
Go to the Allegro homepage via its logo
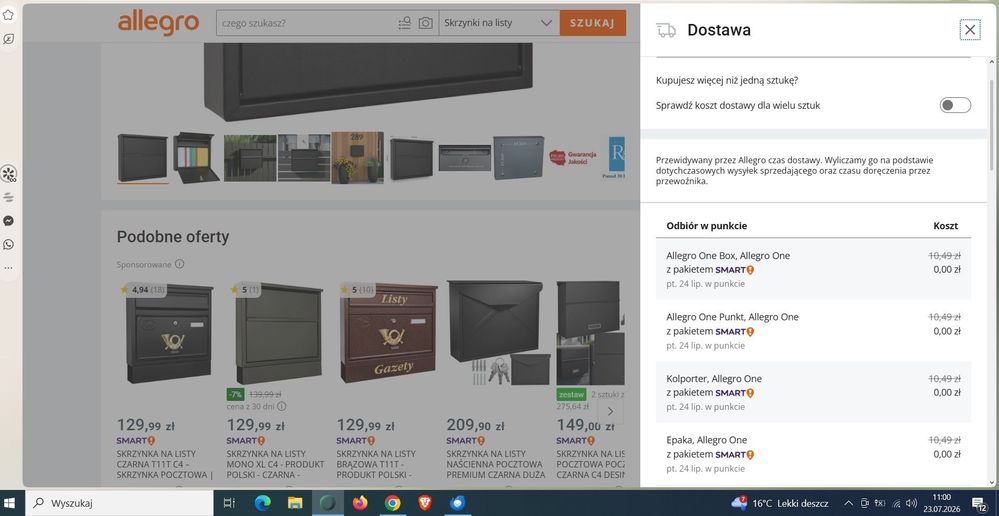click(x=158, y=23)
